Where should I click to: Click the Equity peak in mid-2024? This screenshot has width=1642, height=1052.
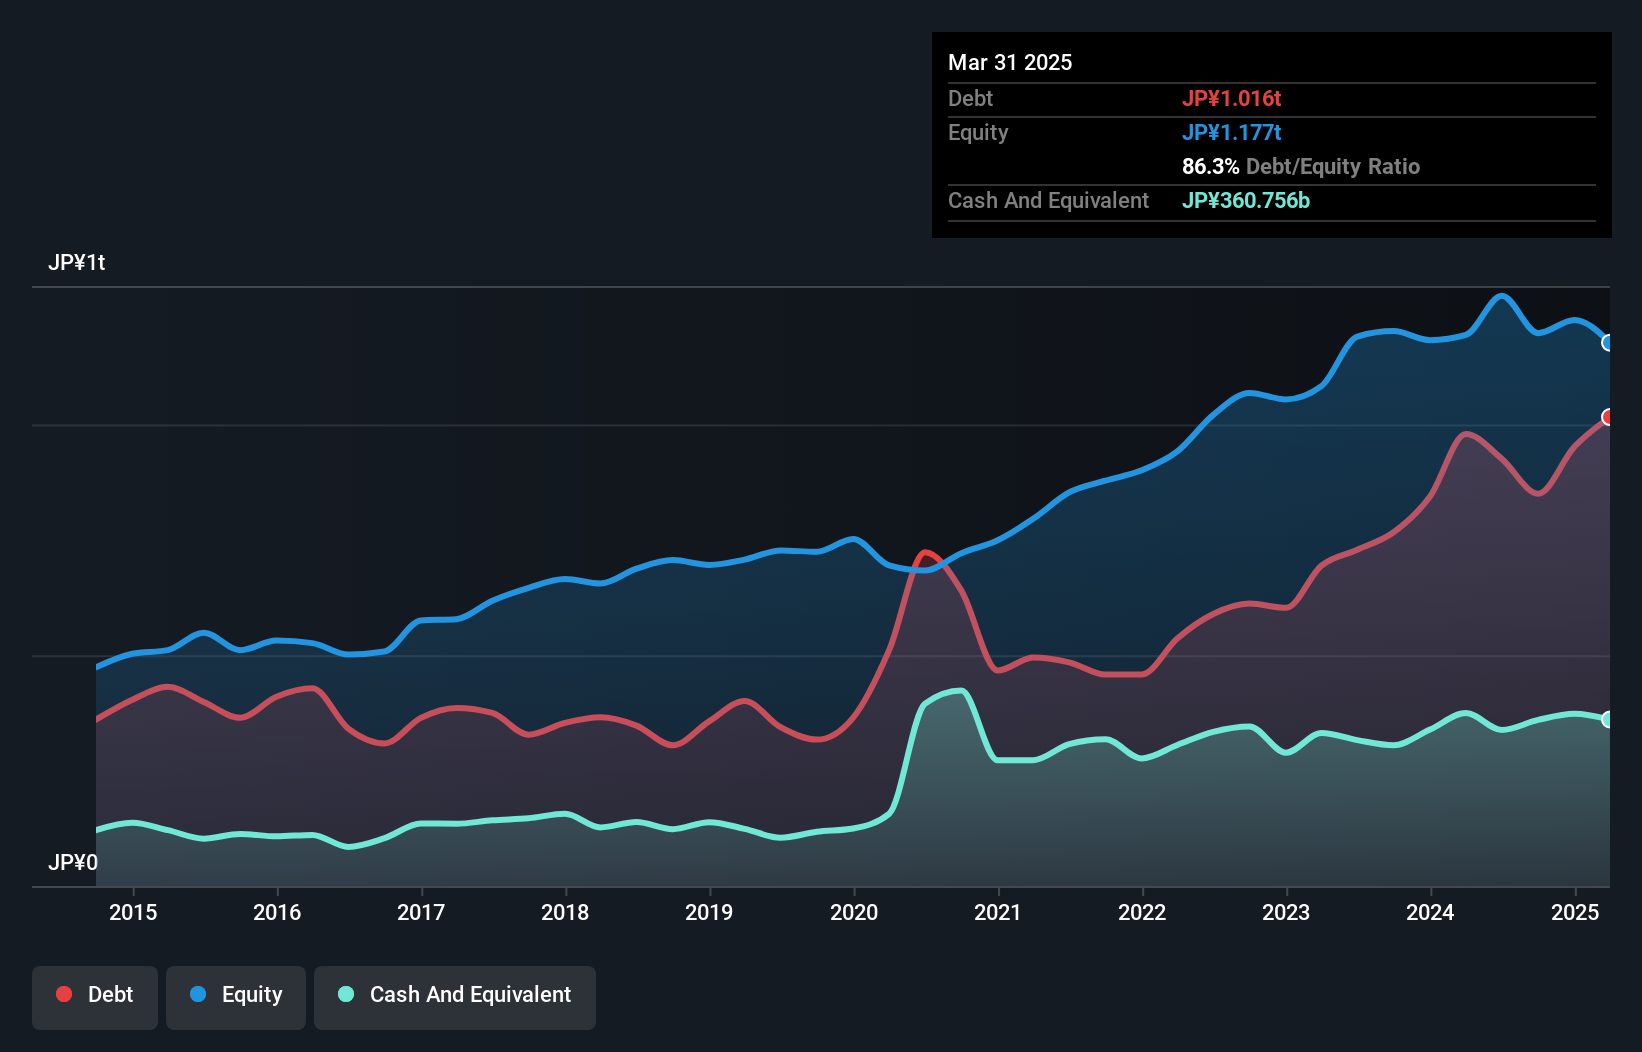coord(1501,296)
